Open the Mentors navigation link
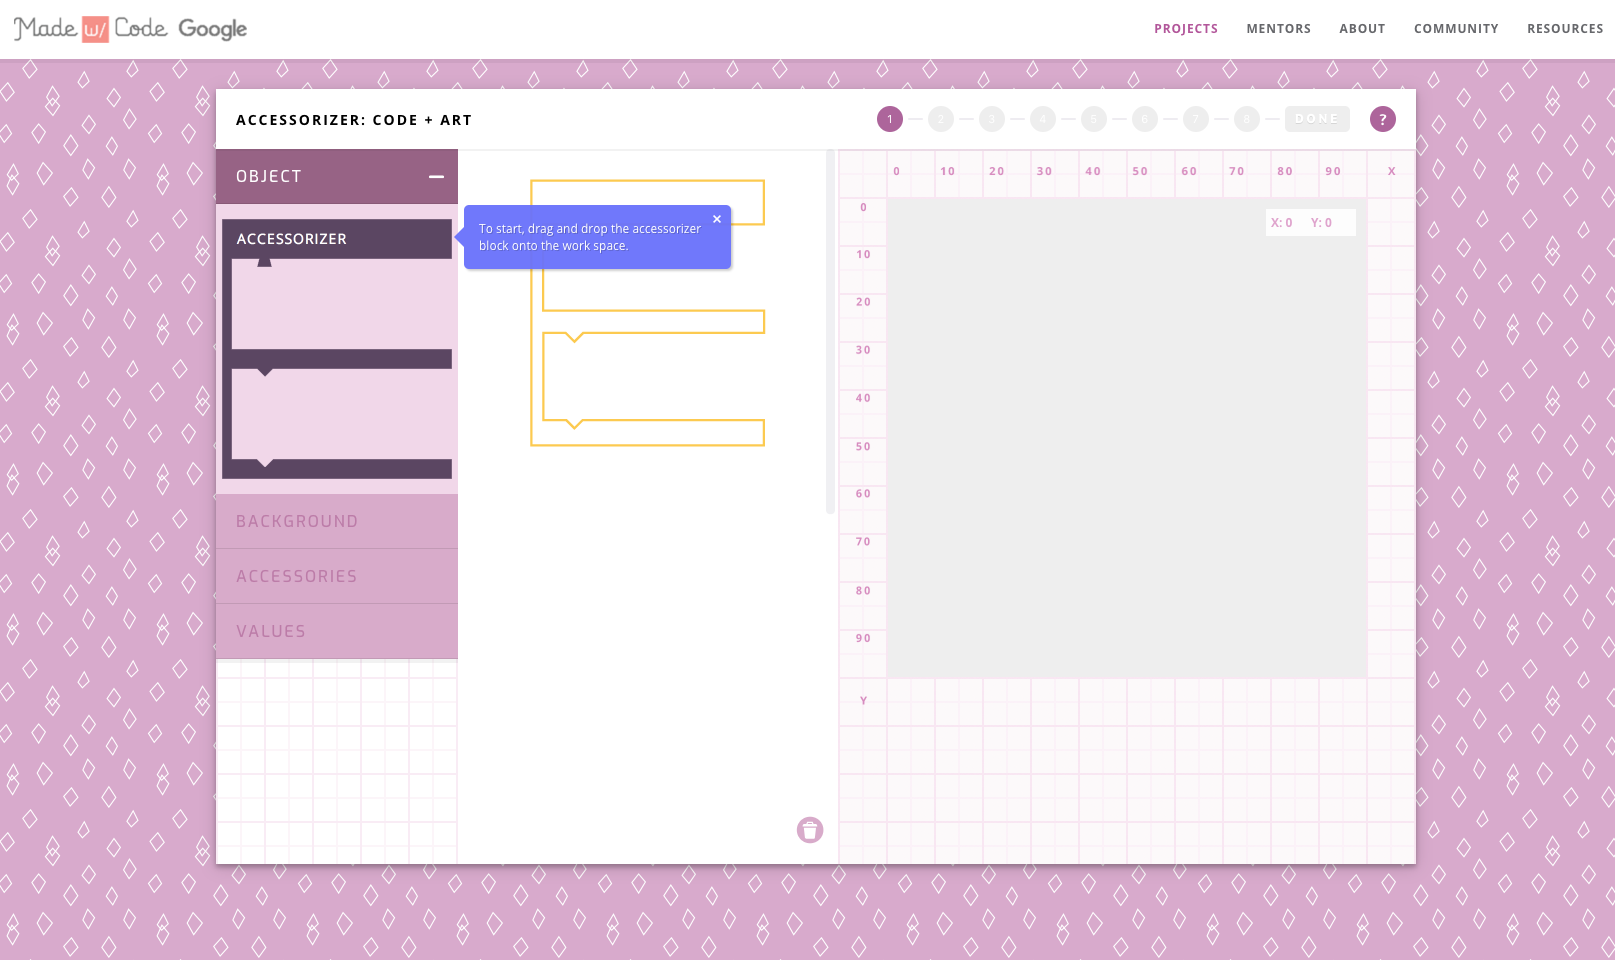 pyautogui.click(x=1278, y=29)
